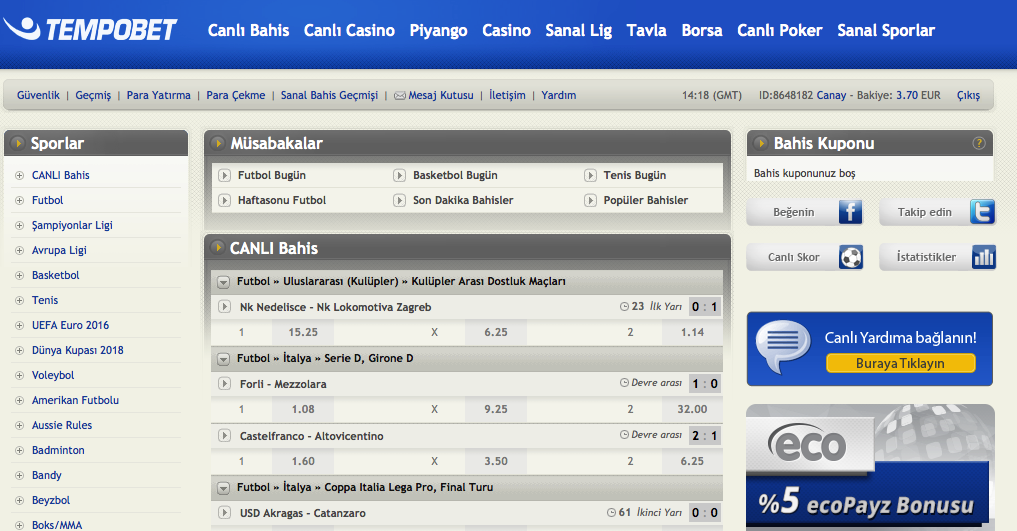The image size is (1017, 531).
Task: Pick the 3.50 draw odds for Castelfranco match
Action: click(x=495, y=461)
